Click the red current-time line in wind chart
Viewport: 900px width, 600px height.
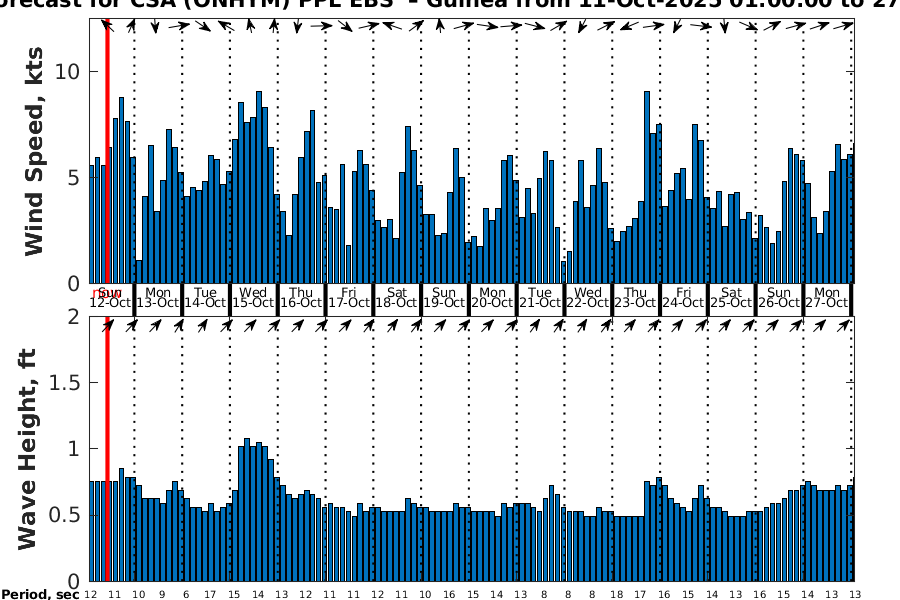pyautogui.click(x=107, y=150)
